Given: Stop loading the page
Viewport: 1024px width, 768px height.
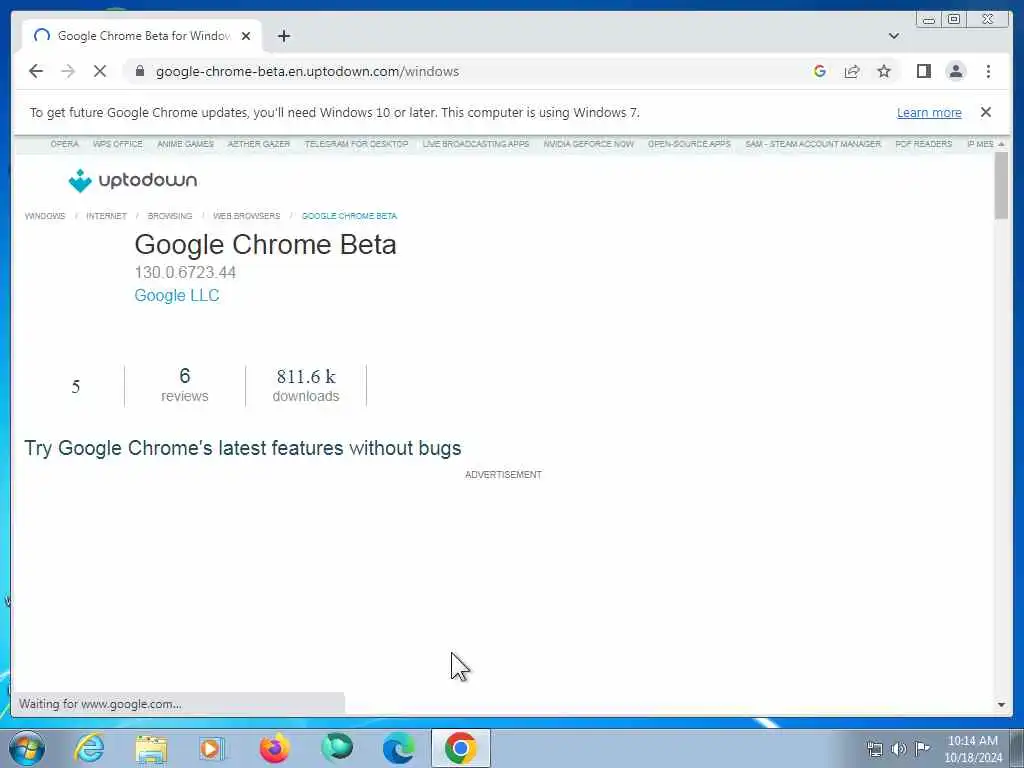Looking at the screenshot, I should [x=100, y=71].
